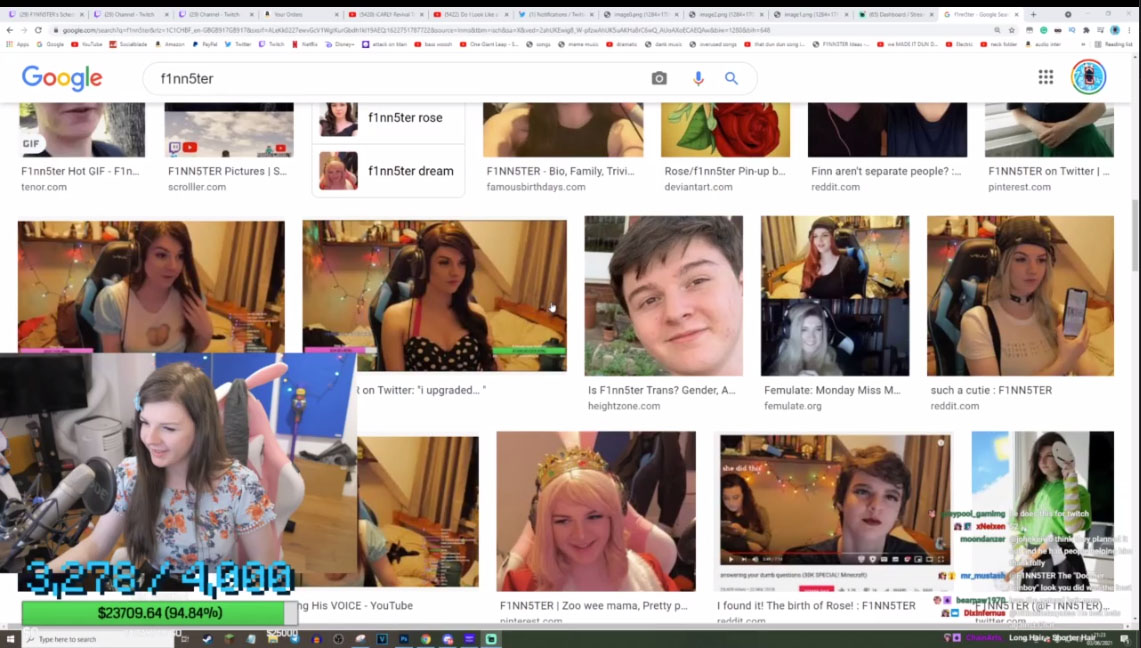Open Photoshop from the taskbar
The image size is (1141, 648).
pos(404,639)
